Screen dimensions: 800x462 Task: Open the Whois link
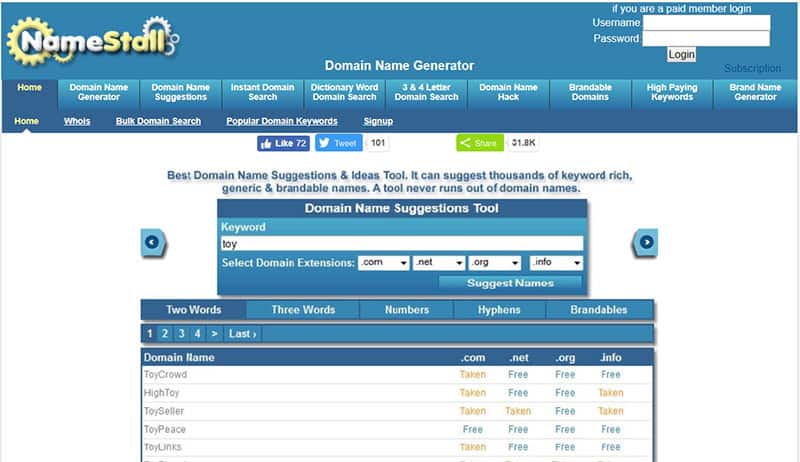77,121
